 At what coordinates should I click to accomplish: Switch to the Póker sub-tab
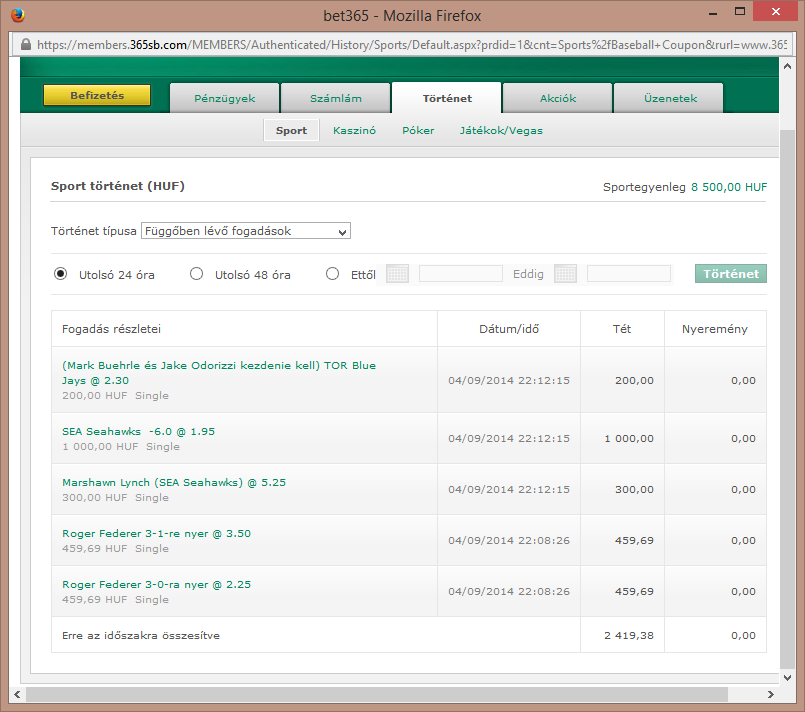[x=418, y=130]
